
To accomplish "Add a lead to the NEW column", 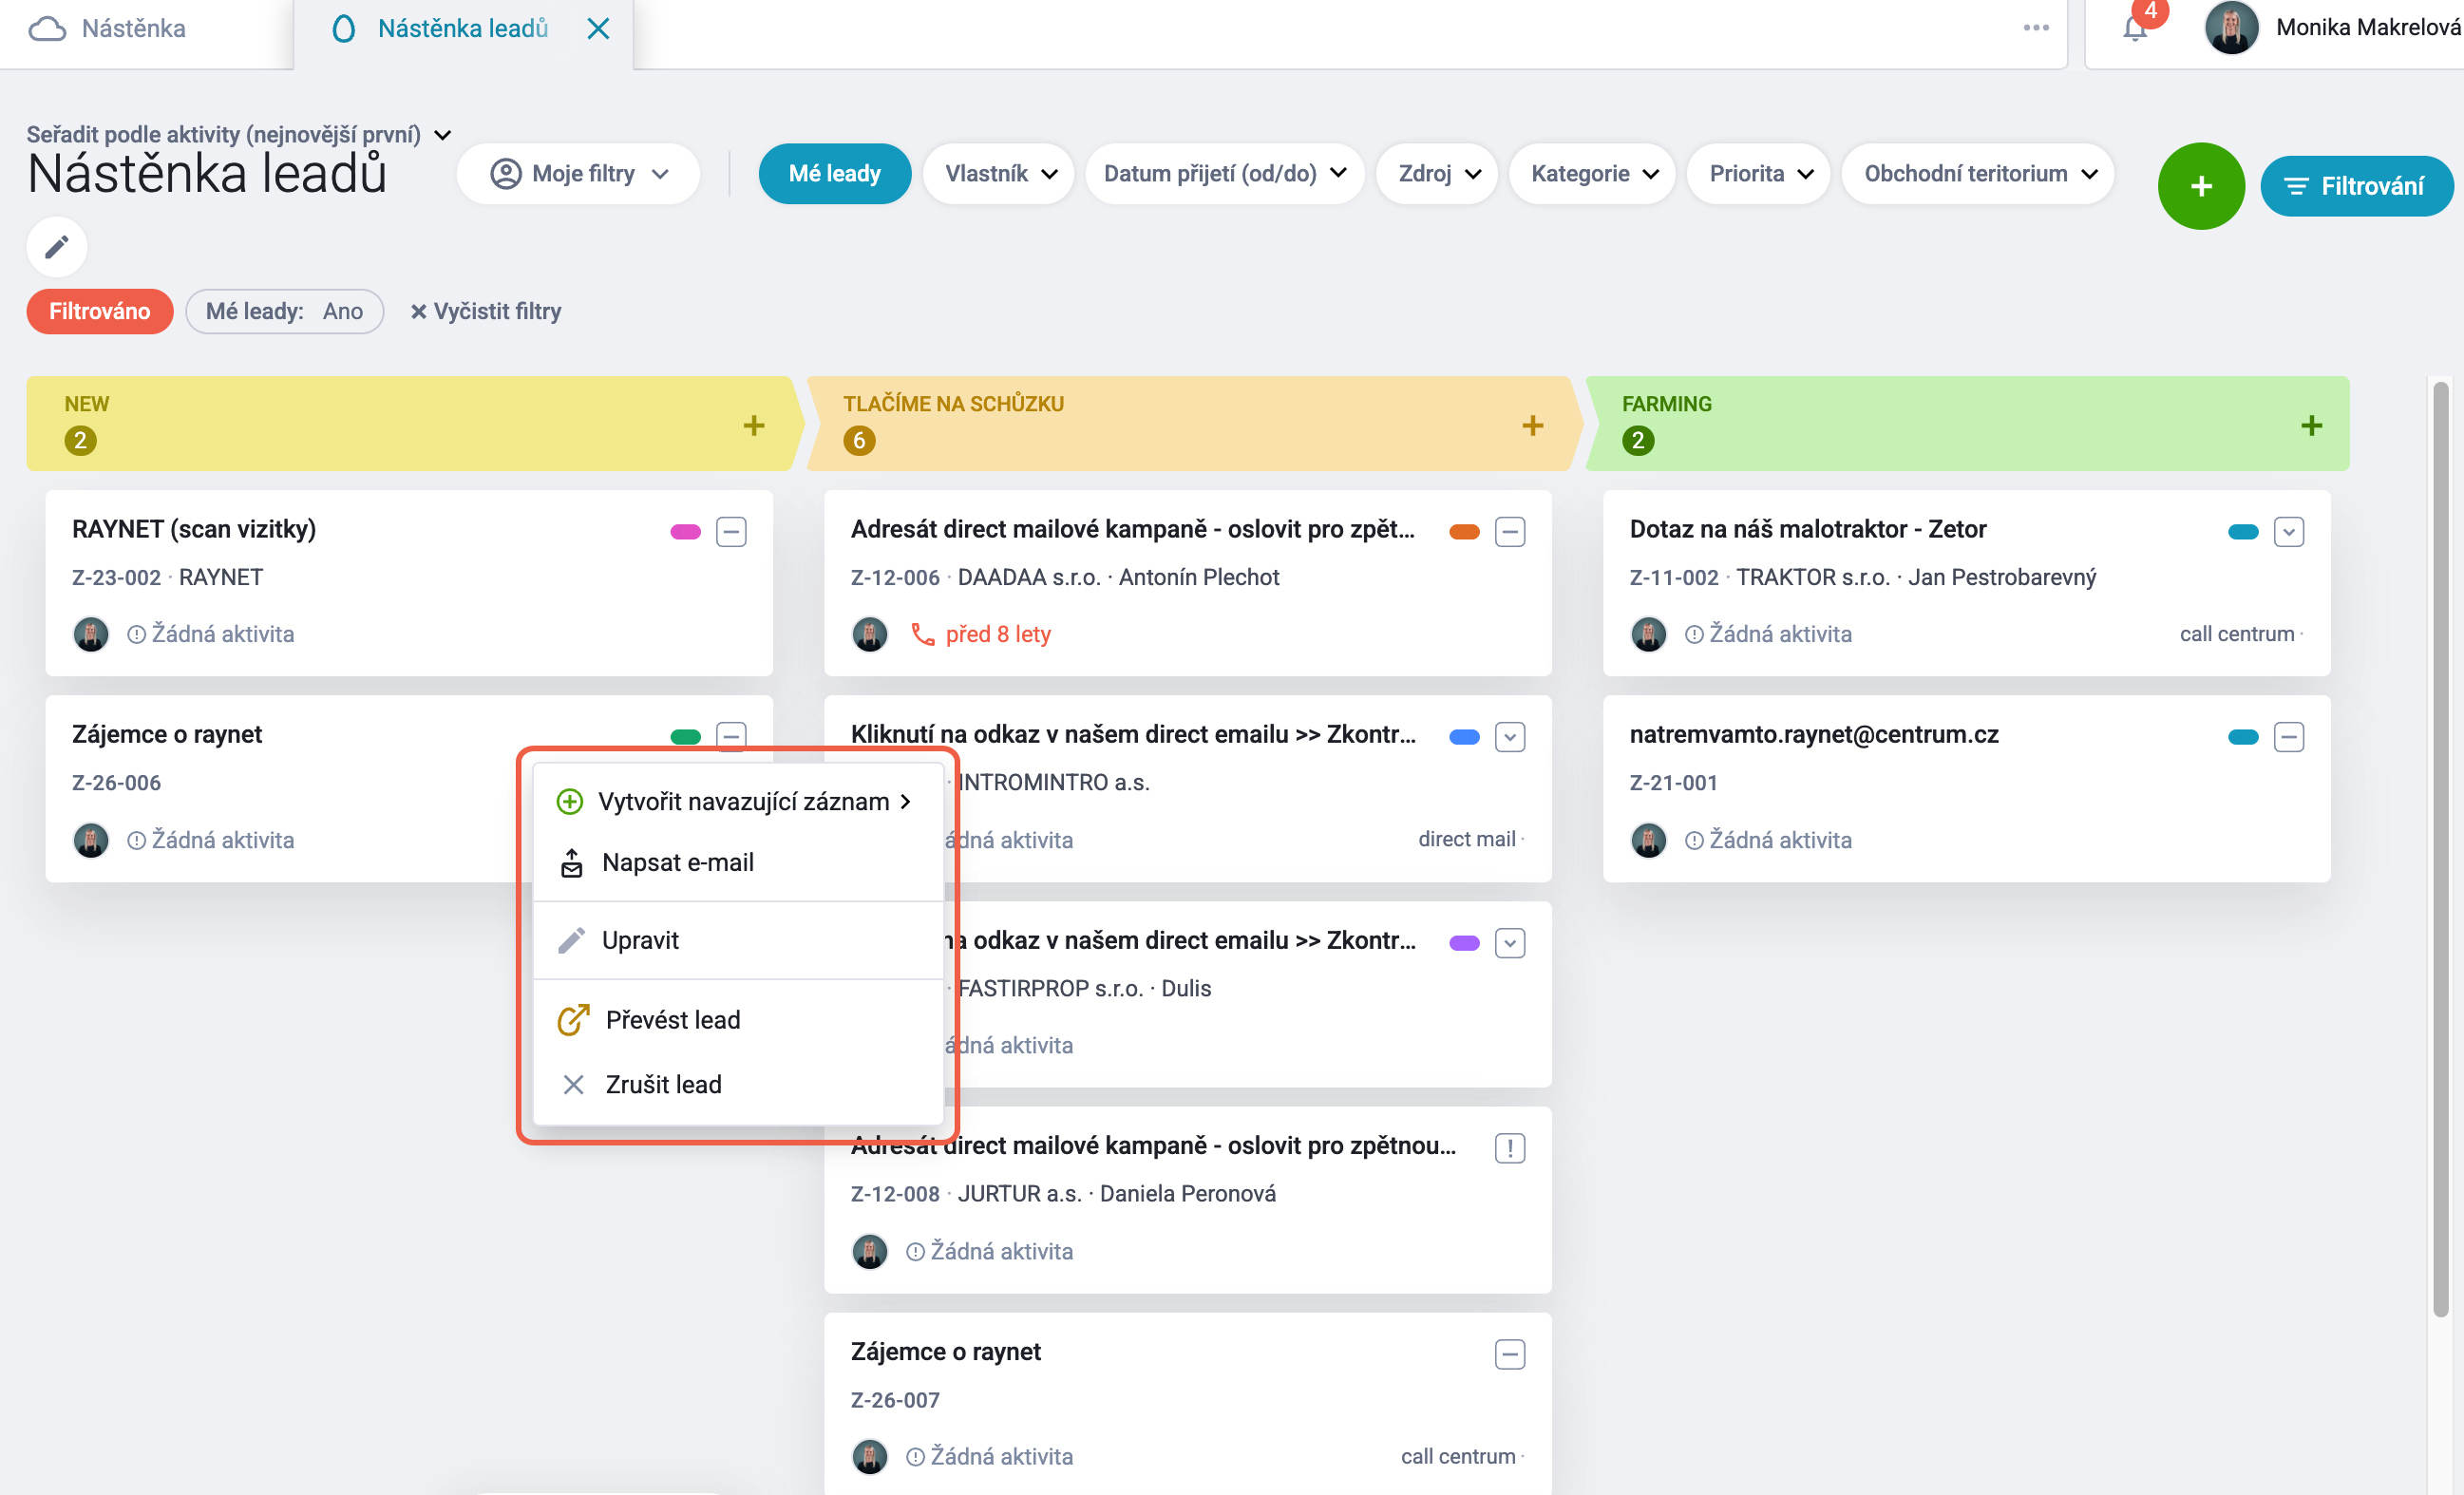I will [x=754, y=425].
